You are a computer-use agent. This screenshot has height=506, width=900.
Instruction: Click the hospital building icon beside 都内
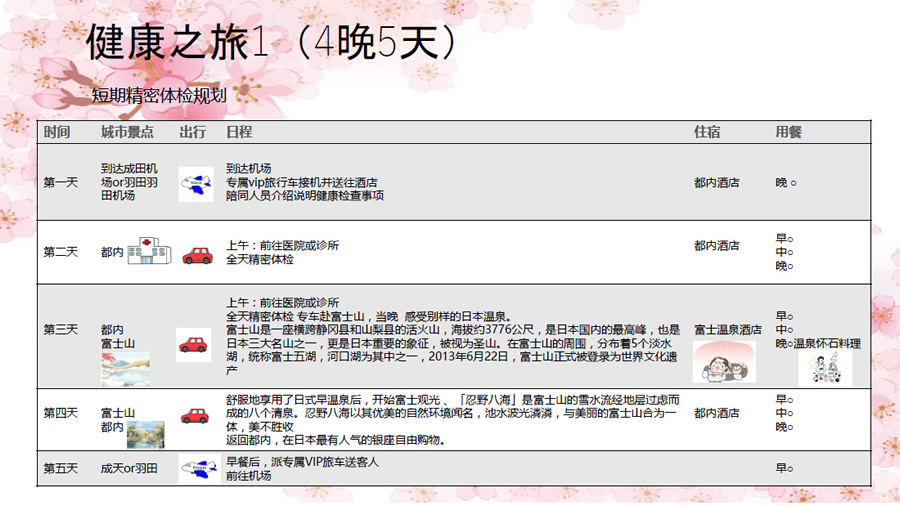pos(147,252)
